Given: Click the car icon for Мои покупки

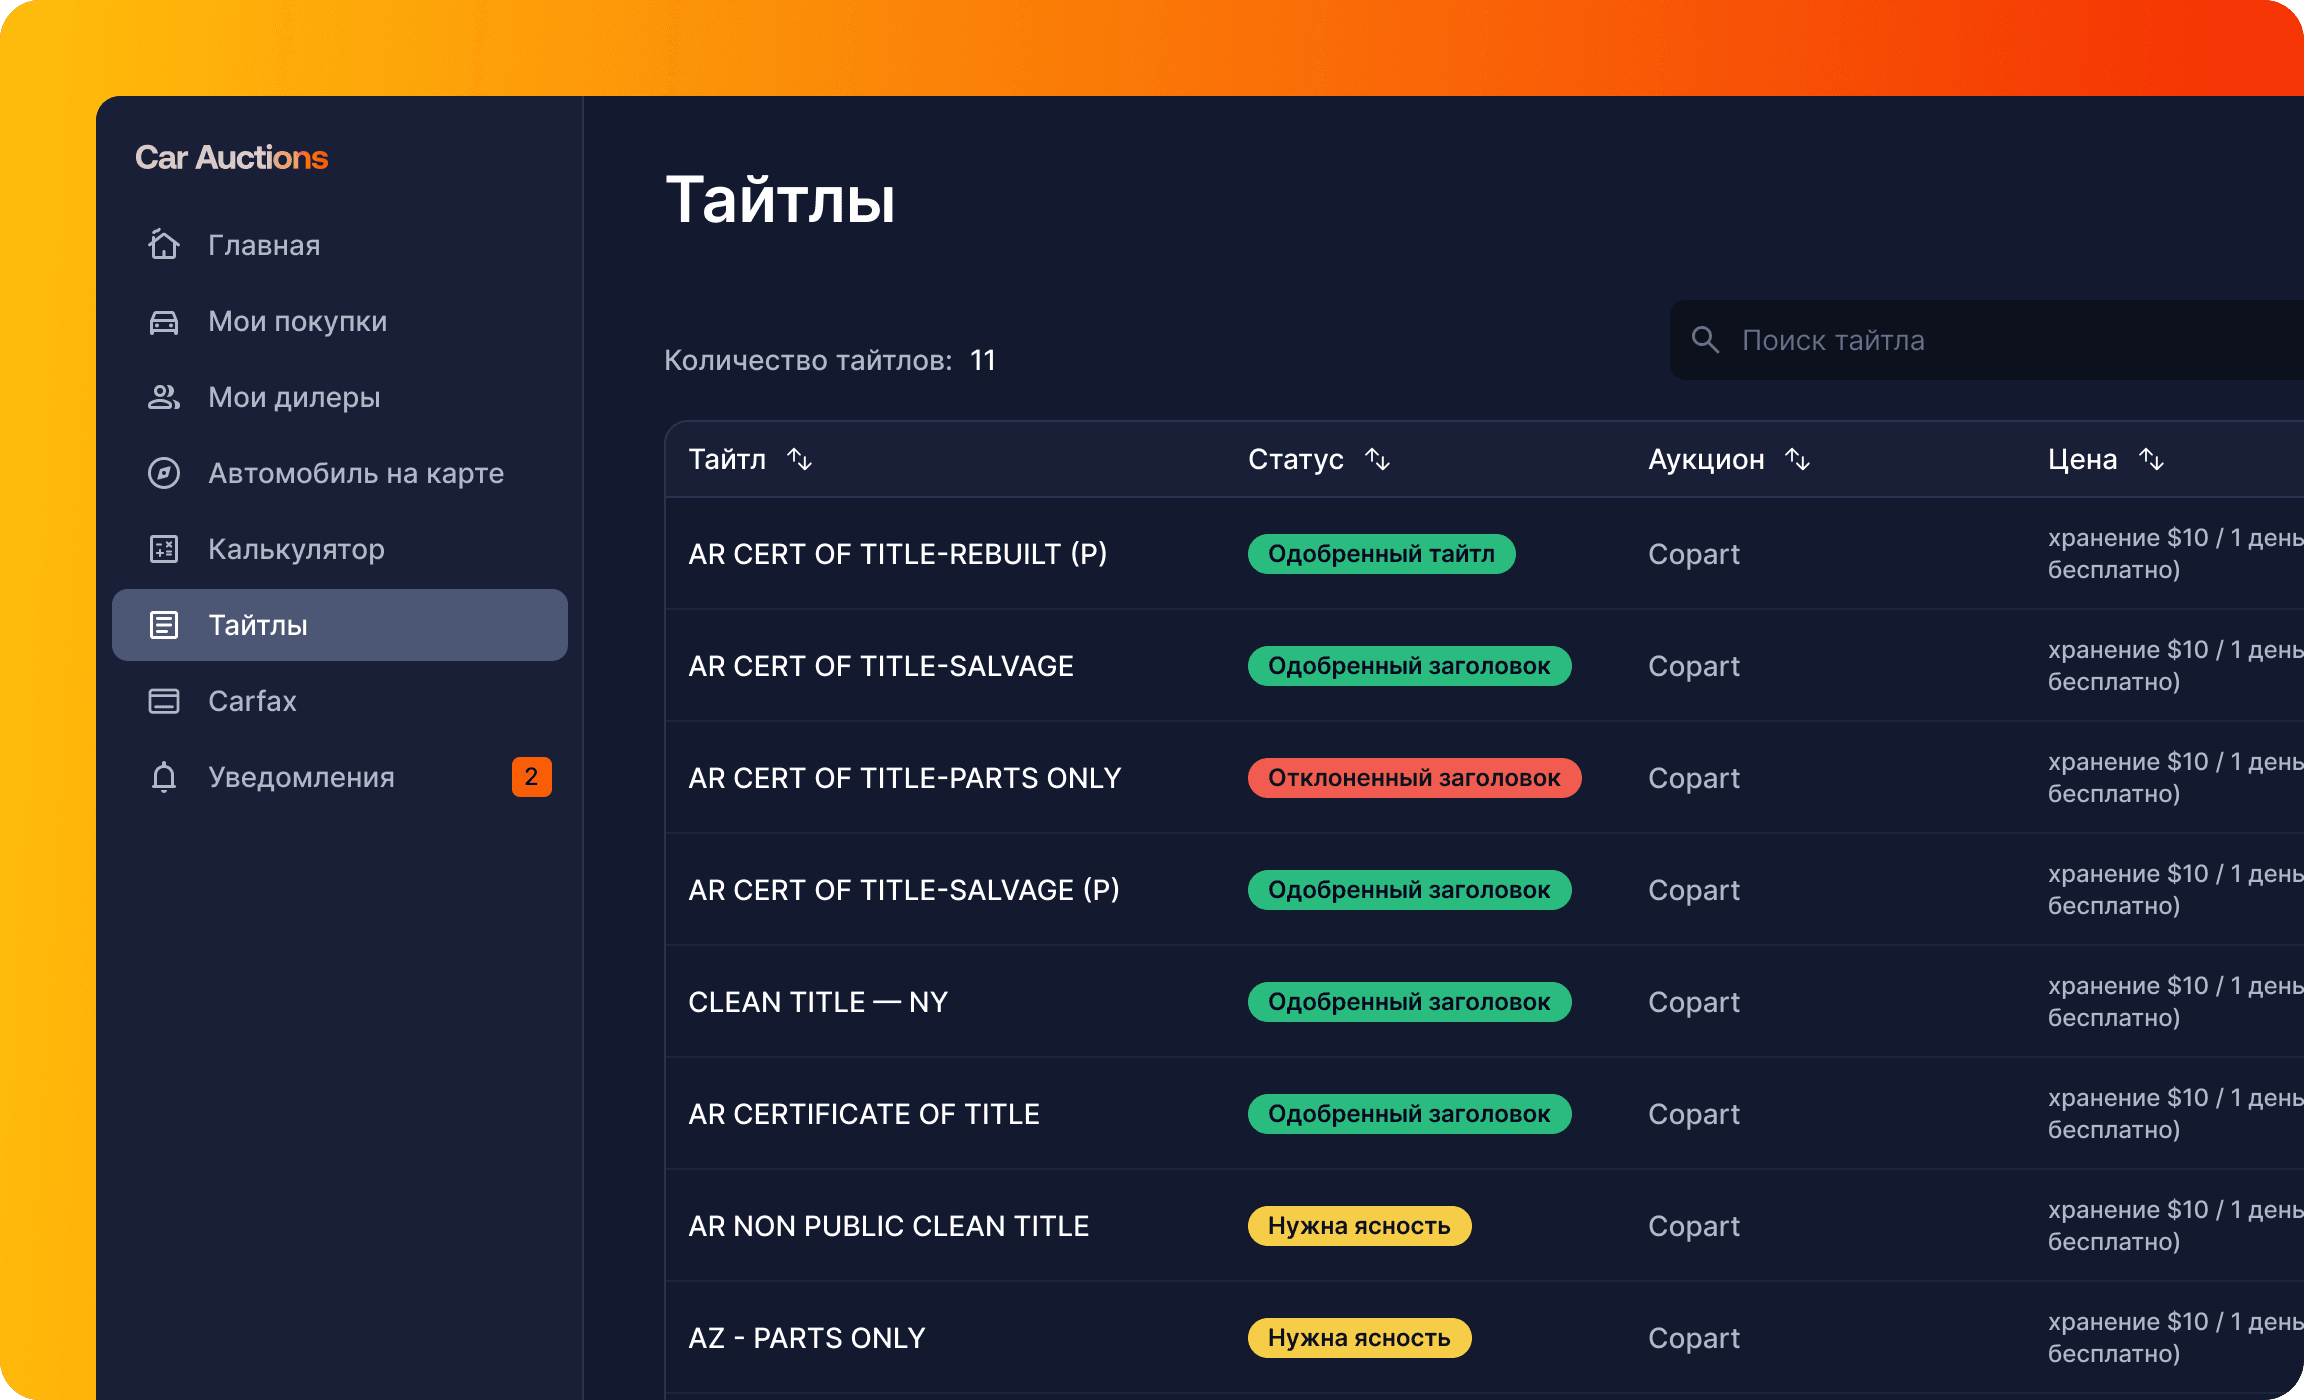Looking at the screenshot, I should 164,322.
